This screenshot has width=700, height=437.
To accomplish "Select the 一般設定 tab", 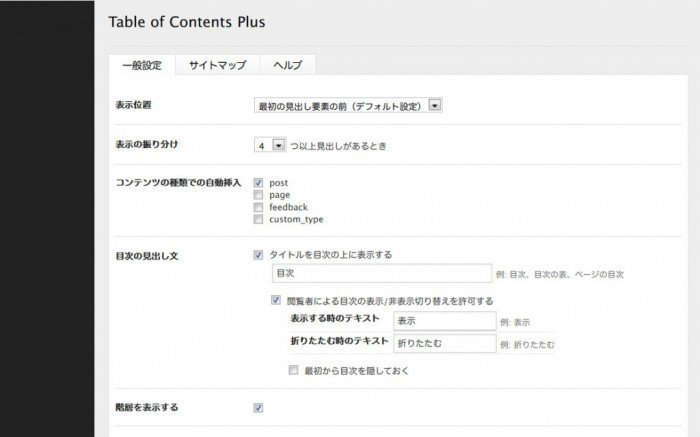I will pyautogui.click(x=142, y=65).
